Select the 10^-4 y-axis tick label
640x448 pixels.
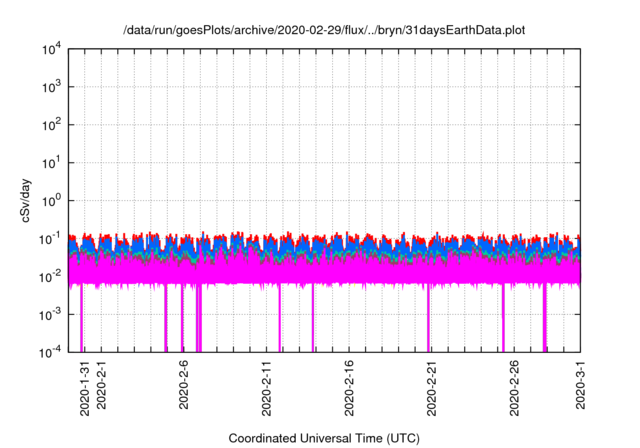click(51, 352)
